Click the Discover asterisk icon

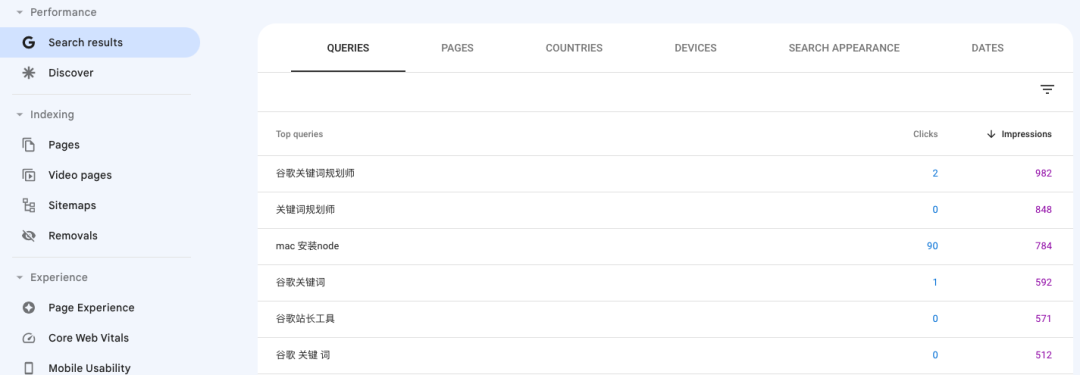(28, 73)
